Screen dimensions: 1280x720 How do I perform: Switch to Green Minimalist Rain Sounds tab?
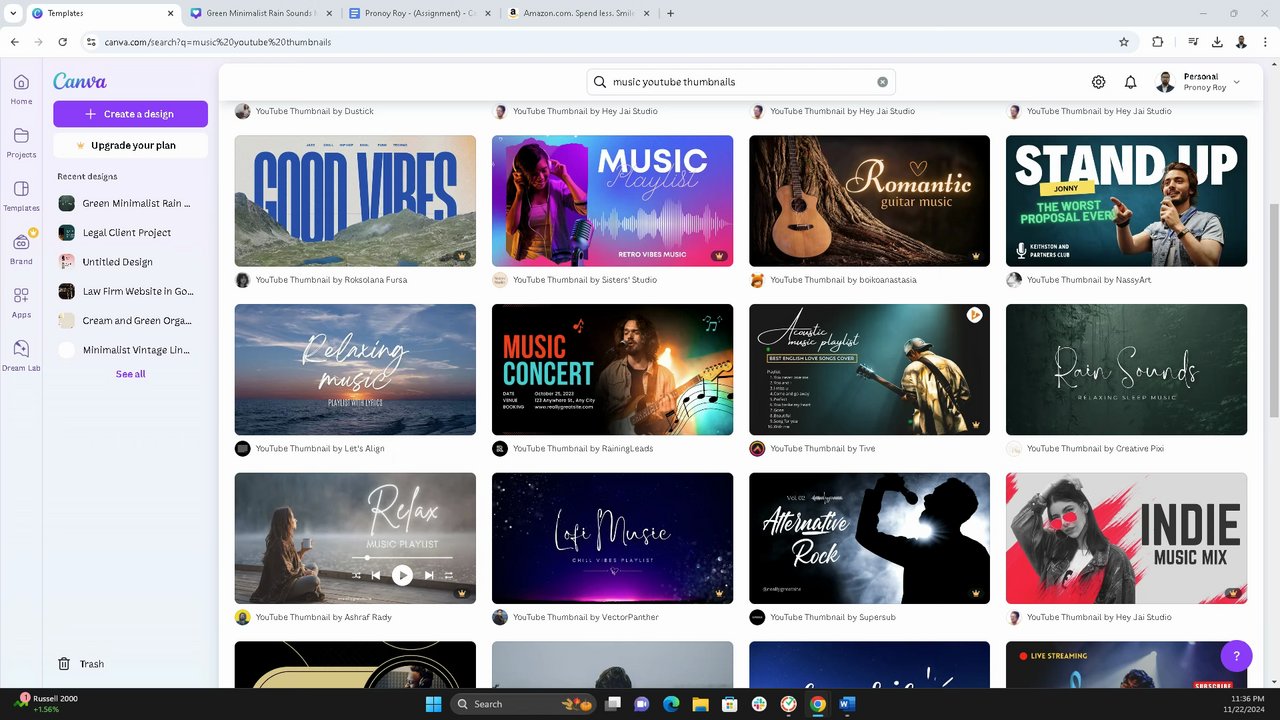(x=261, y=14)
